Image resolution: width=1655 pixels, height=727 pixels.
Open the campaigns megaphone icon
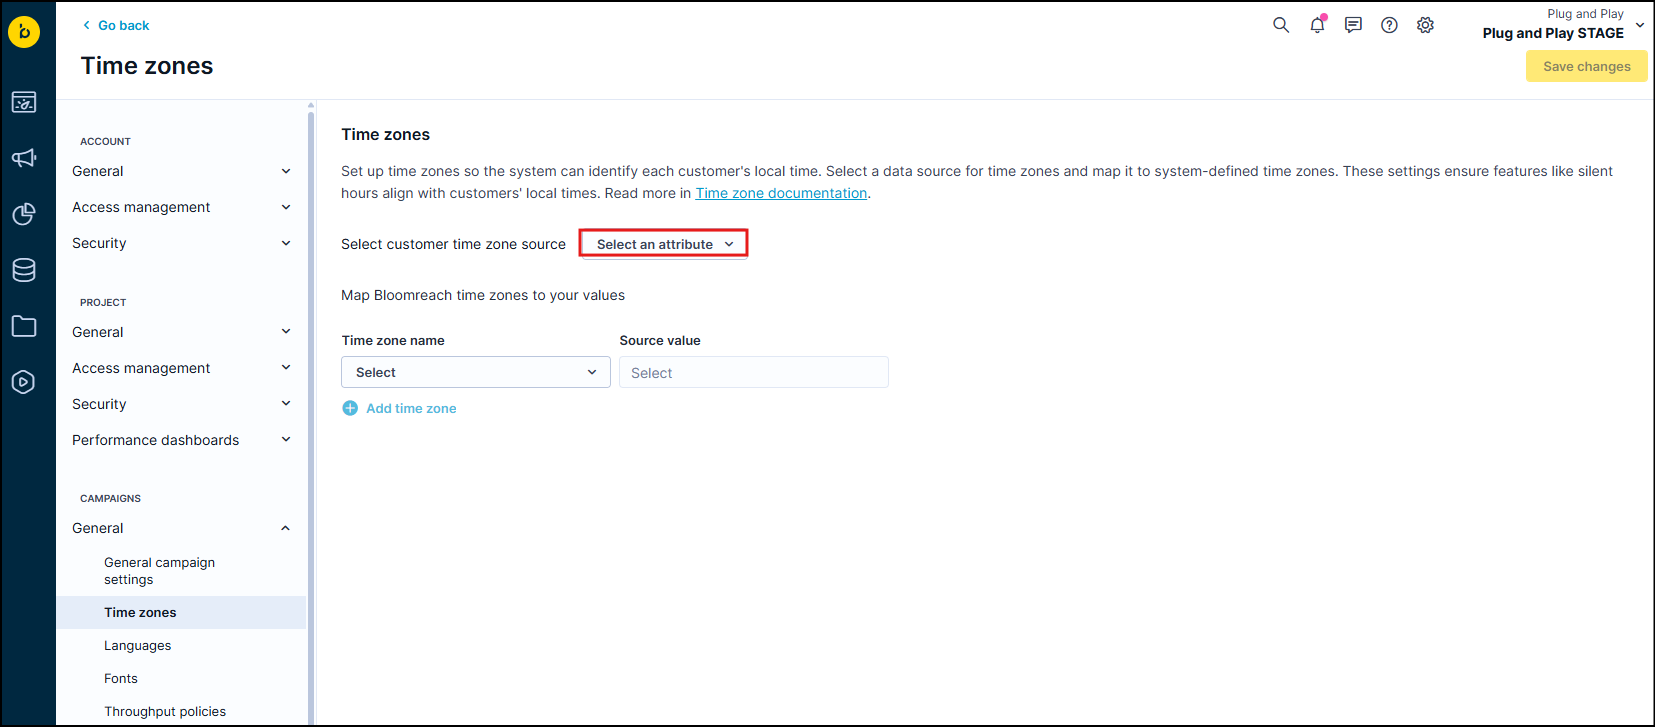(24, 158)
